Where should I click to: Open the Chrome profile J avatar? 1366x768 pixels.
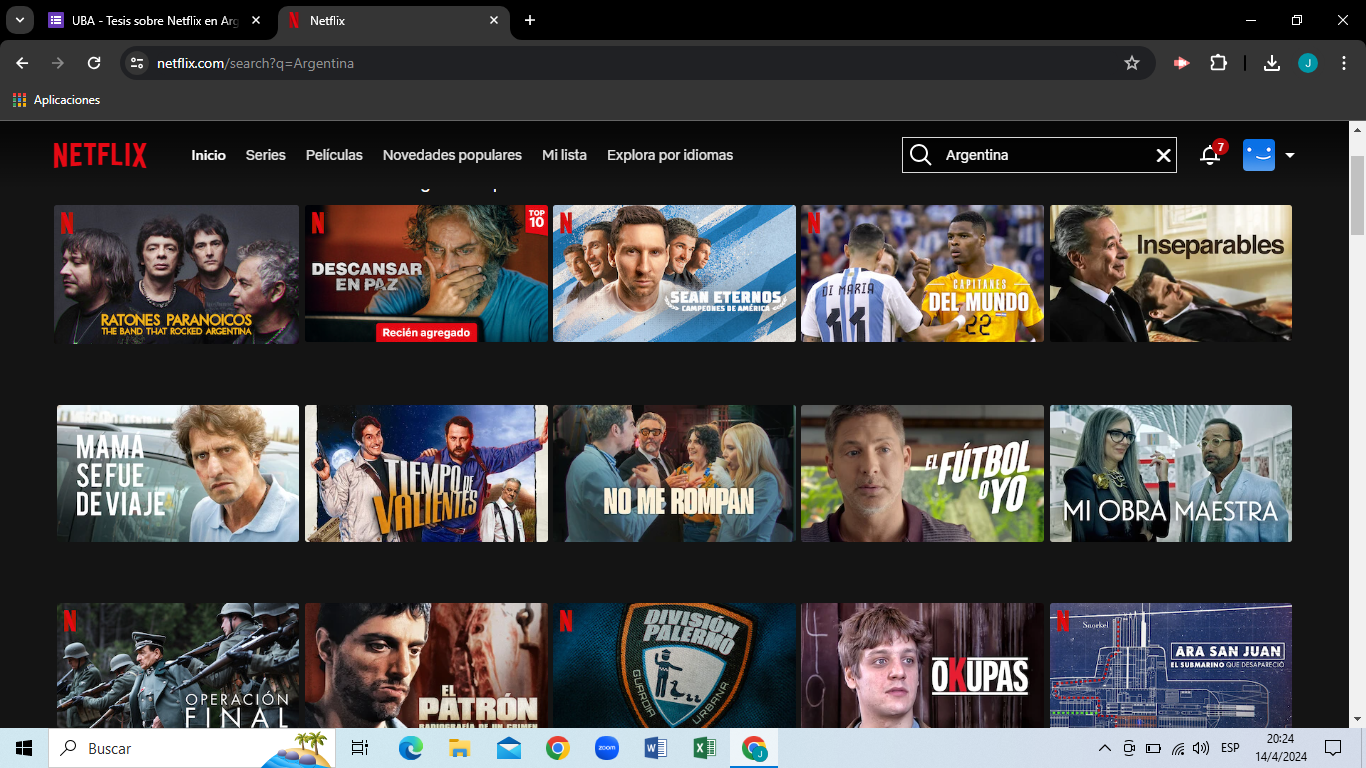pyautogui.click(x=1308, y=63)
